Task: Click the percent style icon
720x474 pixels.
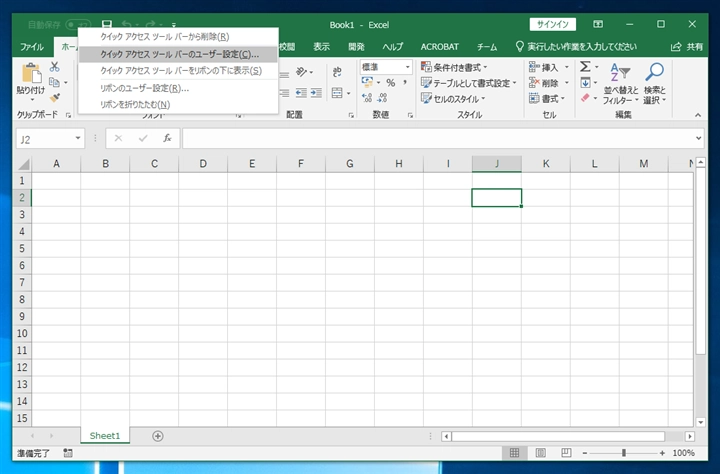Action: pos(390,83)
